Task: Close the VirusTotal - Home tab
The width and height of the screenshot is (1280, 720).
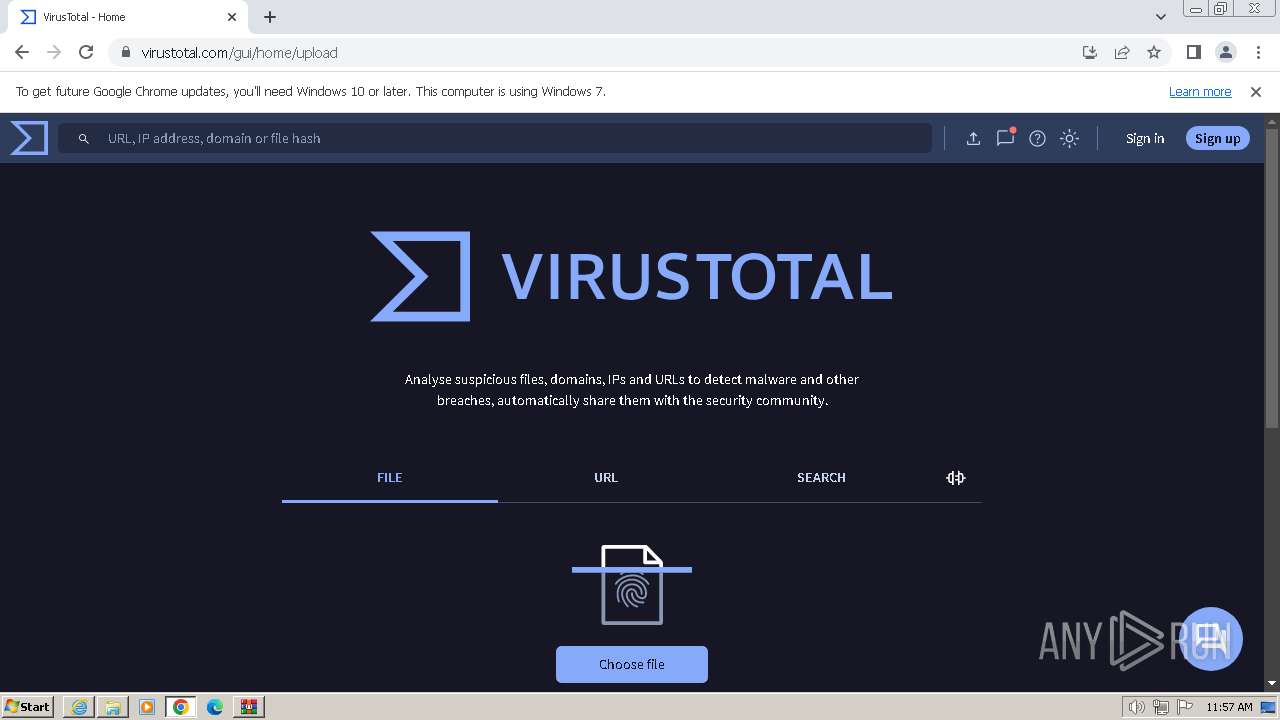Action: (232, 17)
